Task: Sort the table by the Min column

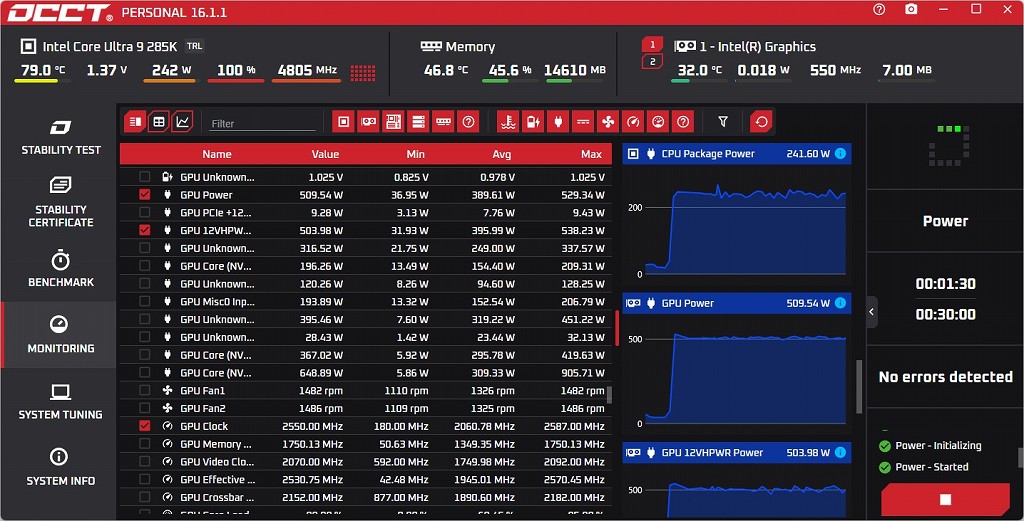Action: tap(415, 154)
